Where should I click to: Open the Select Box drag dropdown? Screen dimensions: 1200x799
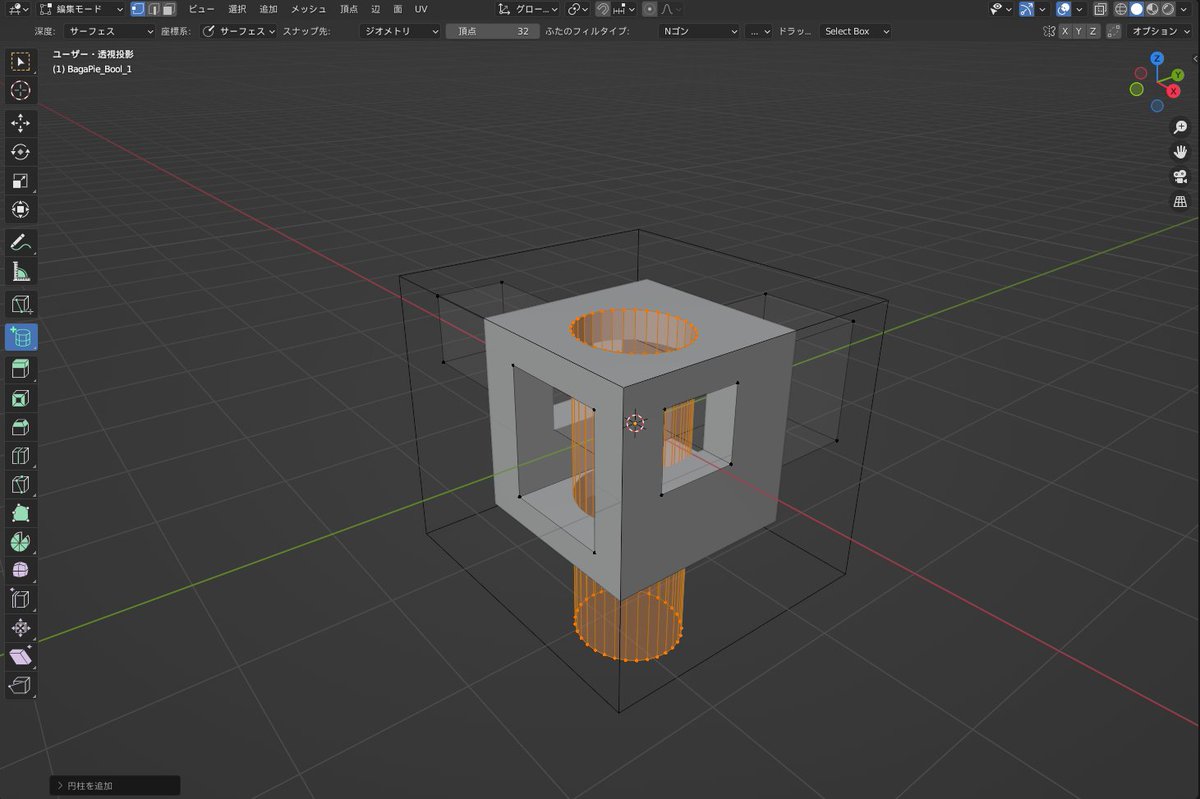[855, 31]
